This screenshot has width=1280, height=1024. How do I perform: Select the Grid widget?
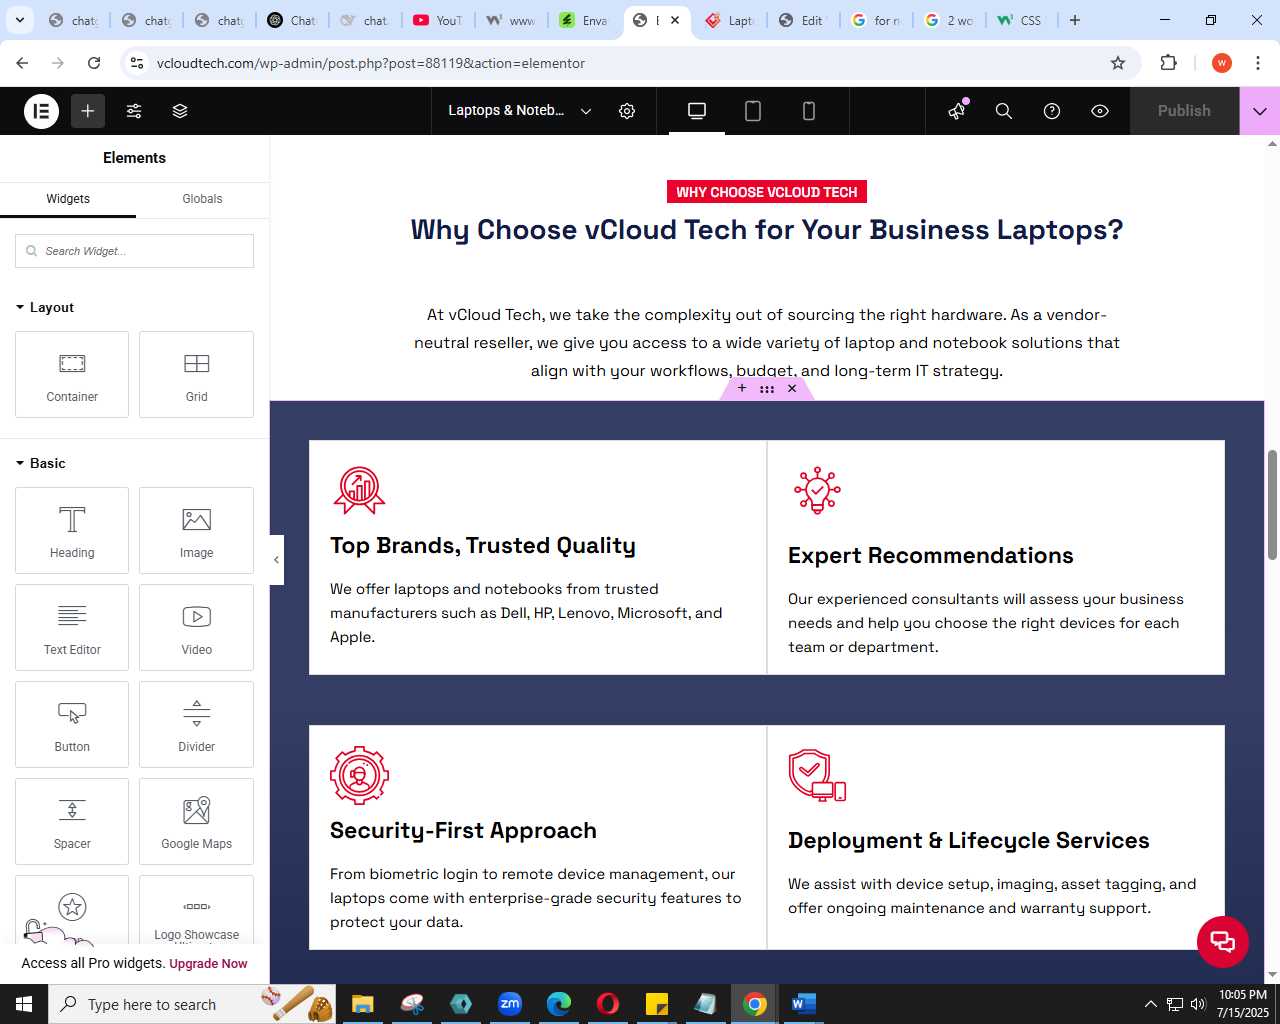click(x=196, y=374)
